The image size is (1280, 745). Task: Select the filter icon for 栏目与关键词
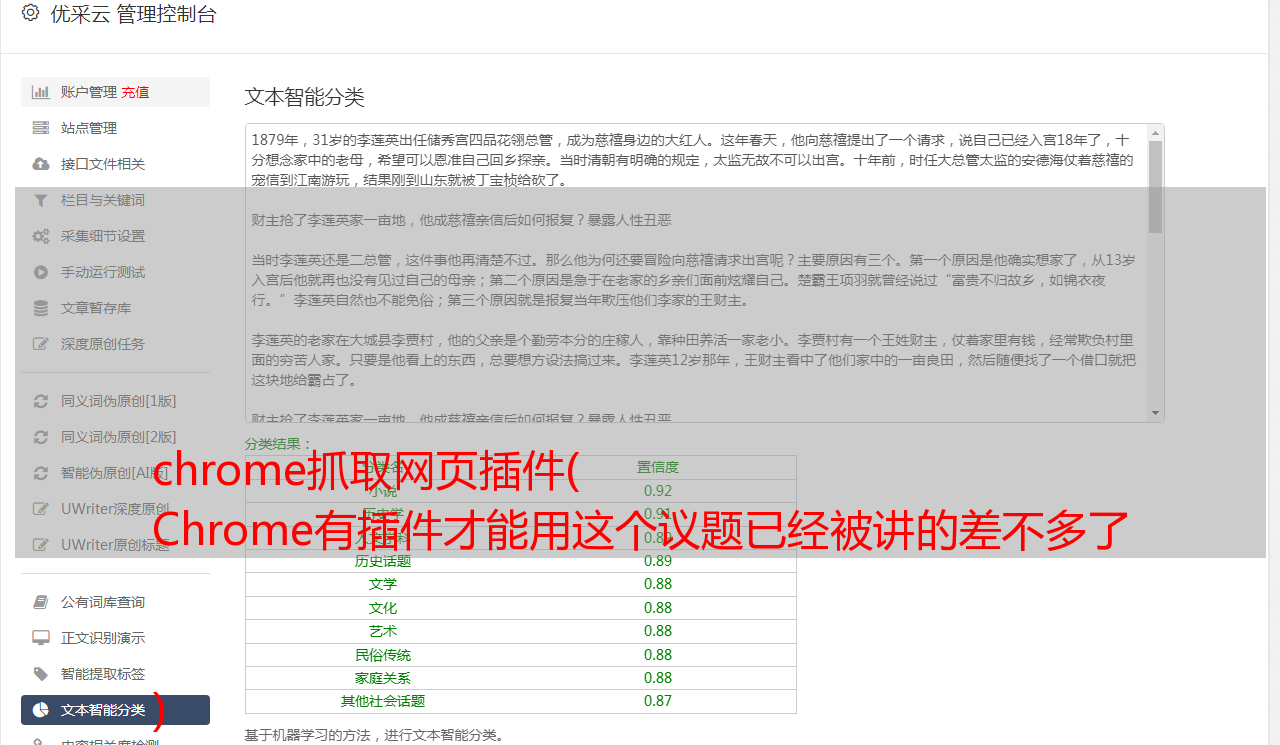41,200
